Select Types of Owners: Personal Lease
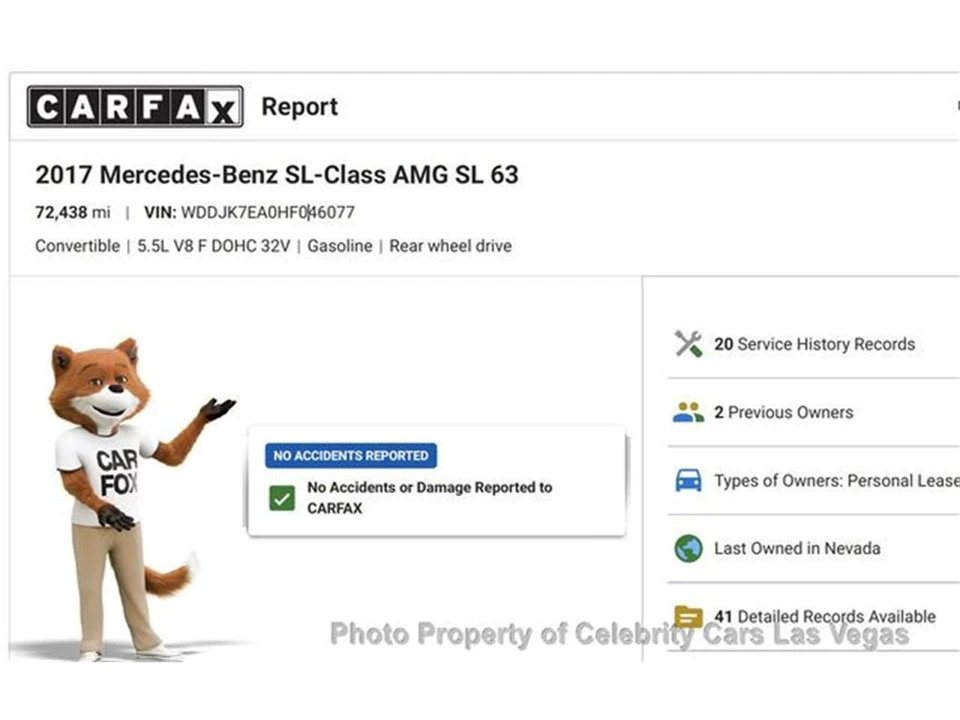The height and width of the screenshot is (720, 960). tap(836, 481)
